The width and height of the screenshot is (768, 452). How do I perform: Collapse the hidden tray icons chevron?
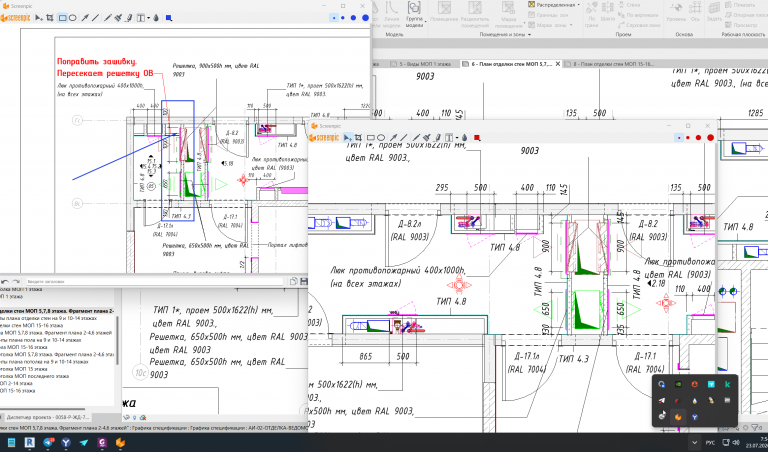click(694, 442)
